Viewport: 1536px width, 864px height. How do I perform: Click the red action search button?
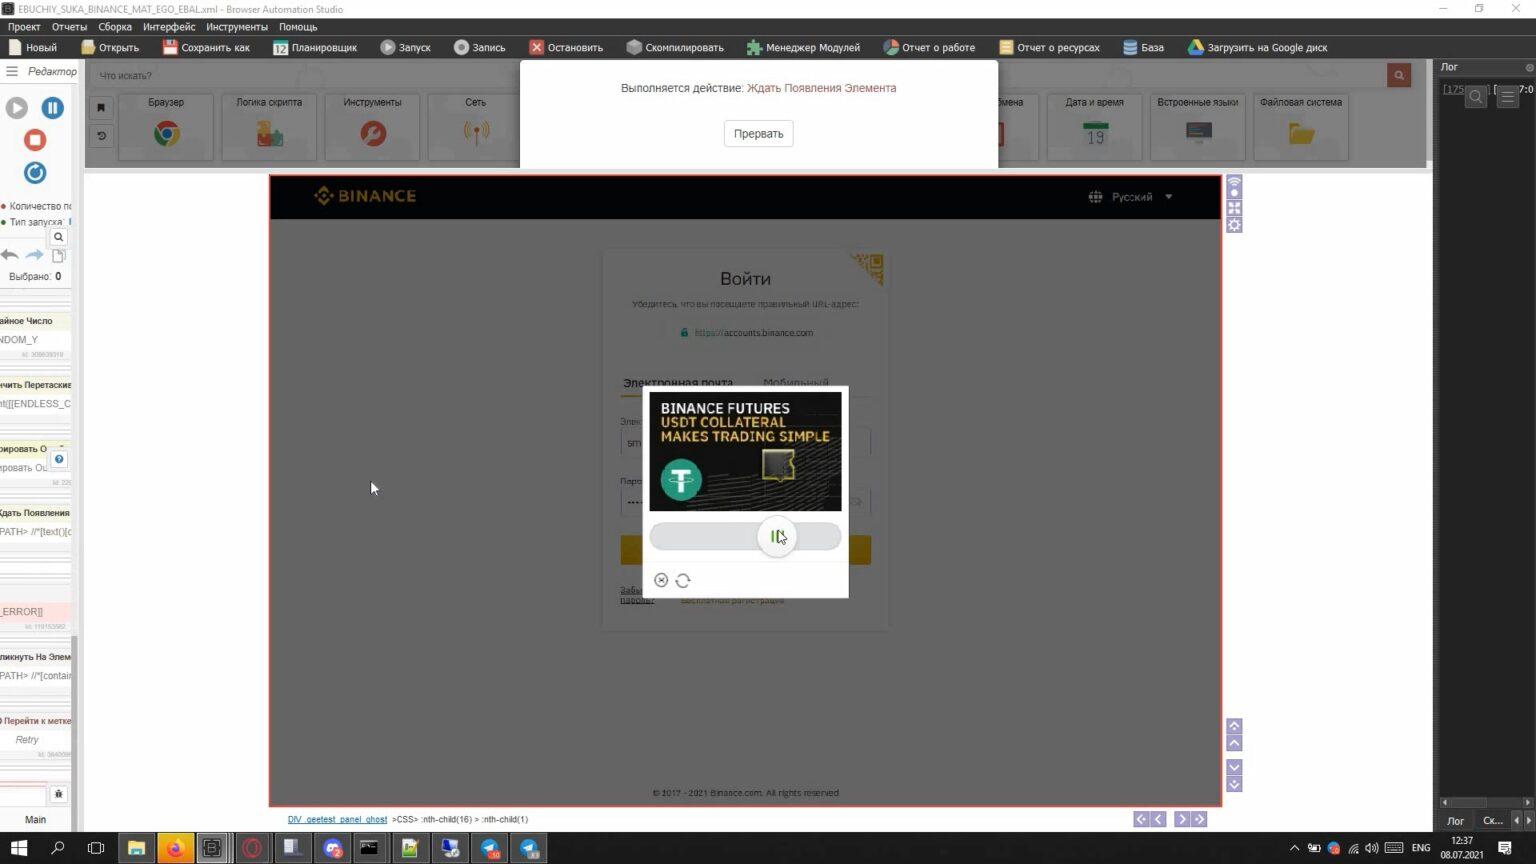click(x=1399, y=75)
